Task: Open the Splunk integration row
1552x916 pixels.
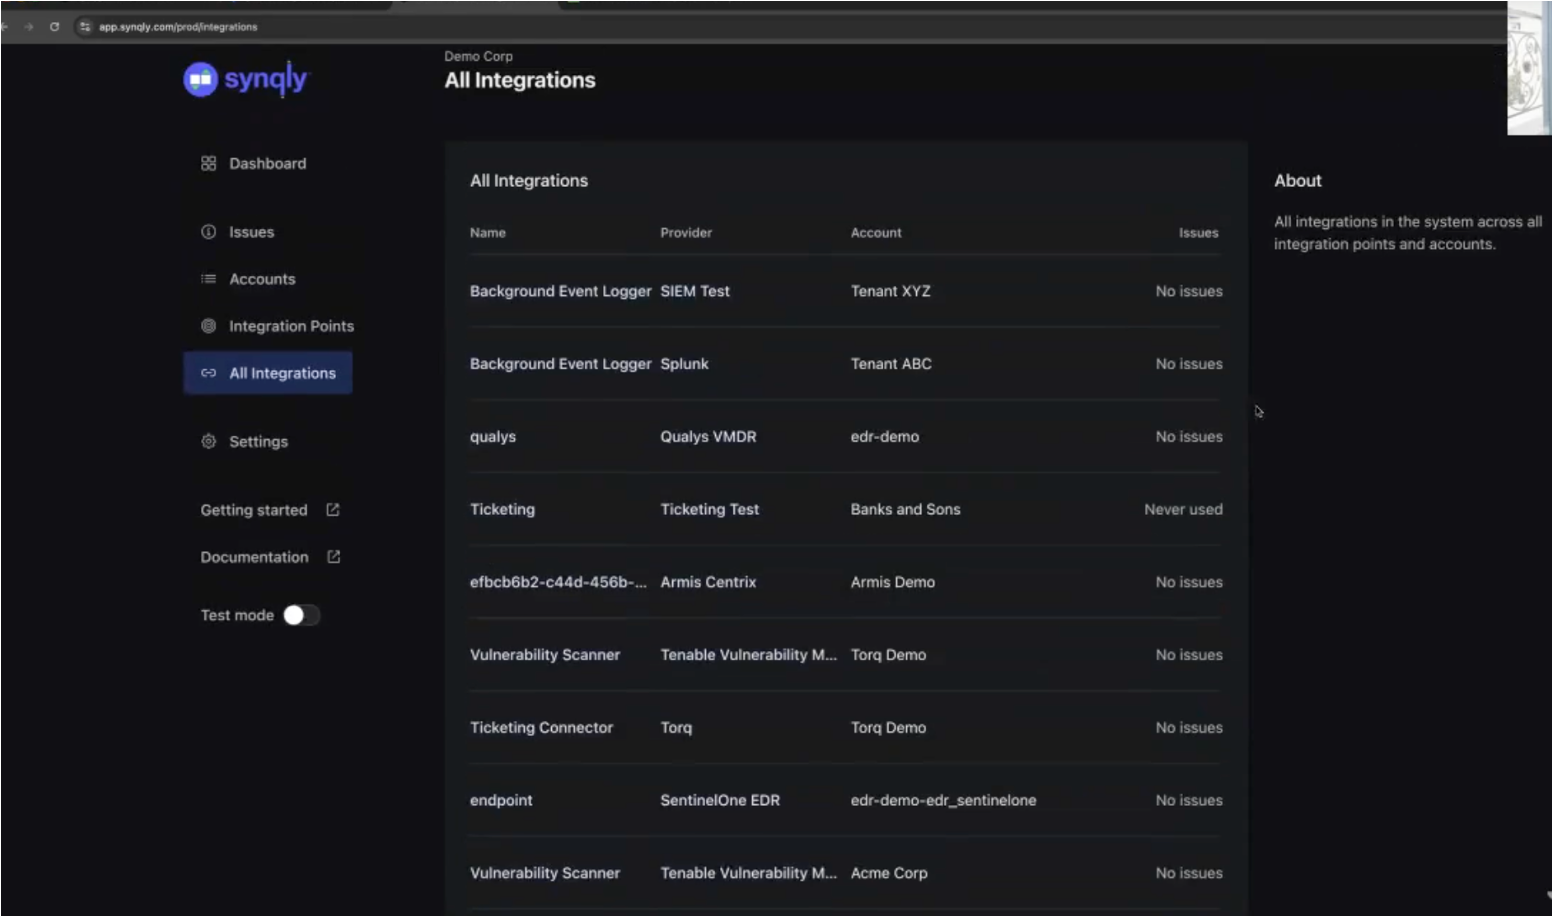Action: click(684, 364)
